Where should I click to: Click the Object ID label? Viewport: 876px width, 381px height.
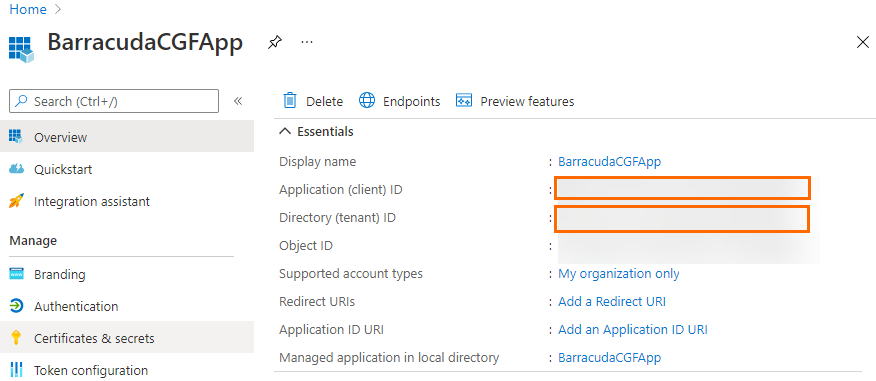pos(306,246)
